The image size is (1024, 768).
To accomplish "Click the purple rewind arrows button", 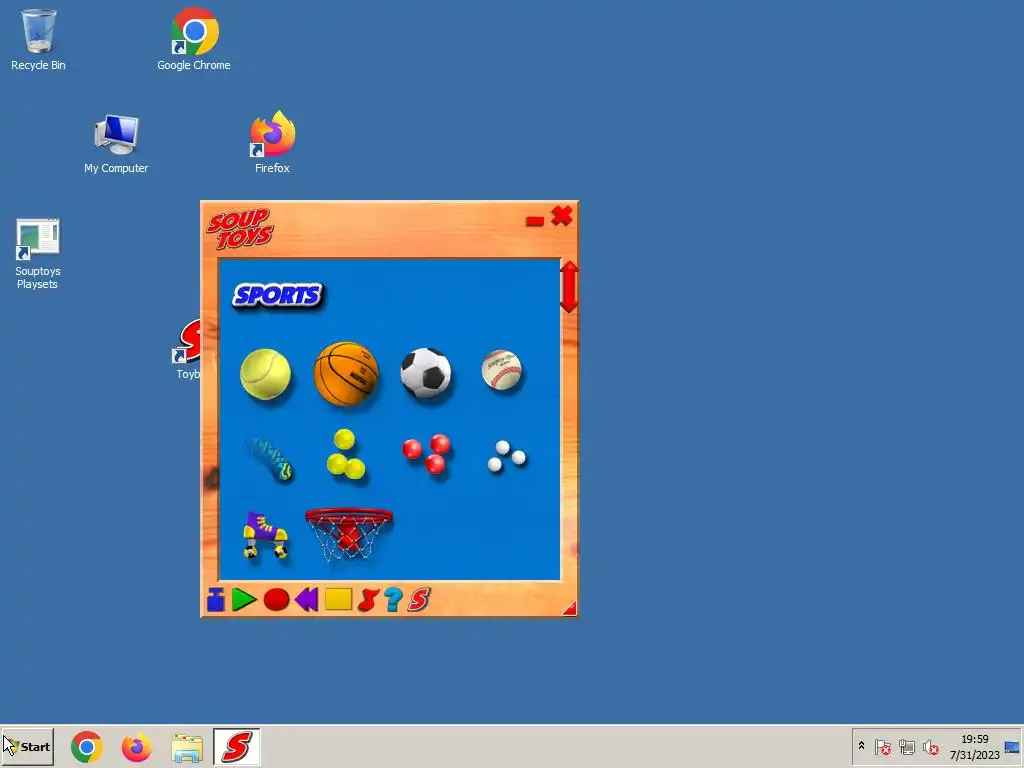I will tap(306, 600).
